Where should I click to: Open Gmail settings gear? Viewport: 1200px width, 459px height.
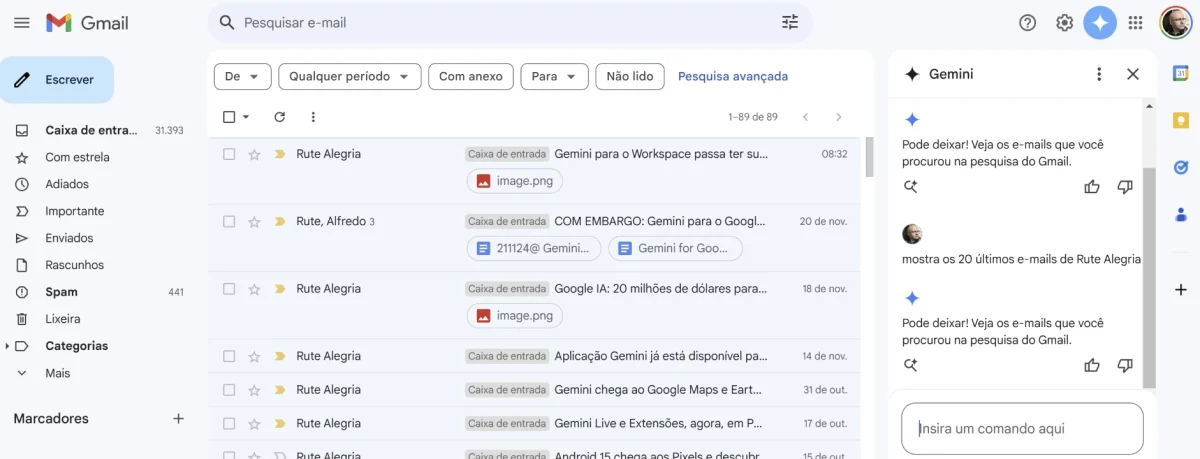[1064, 22]
